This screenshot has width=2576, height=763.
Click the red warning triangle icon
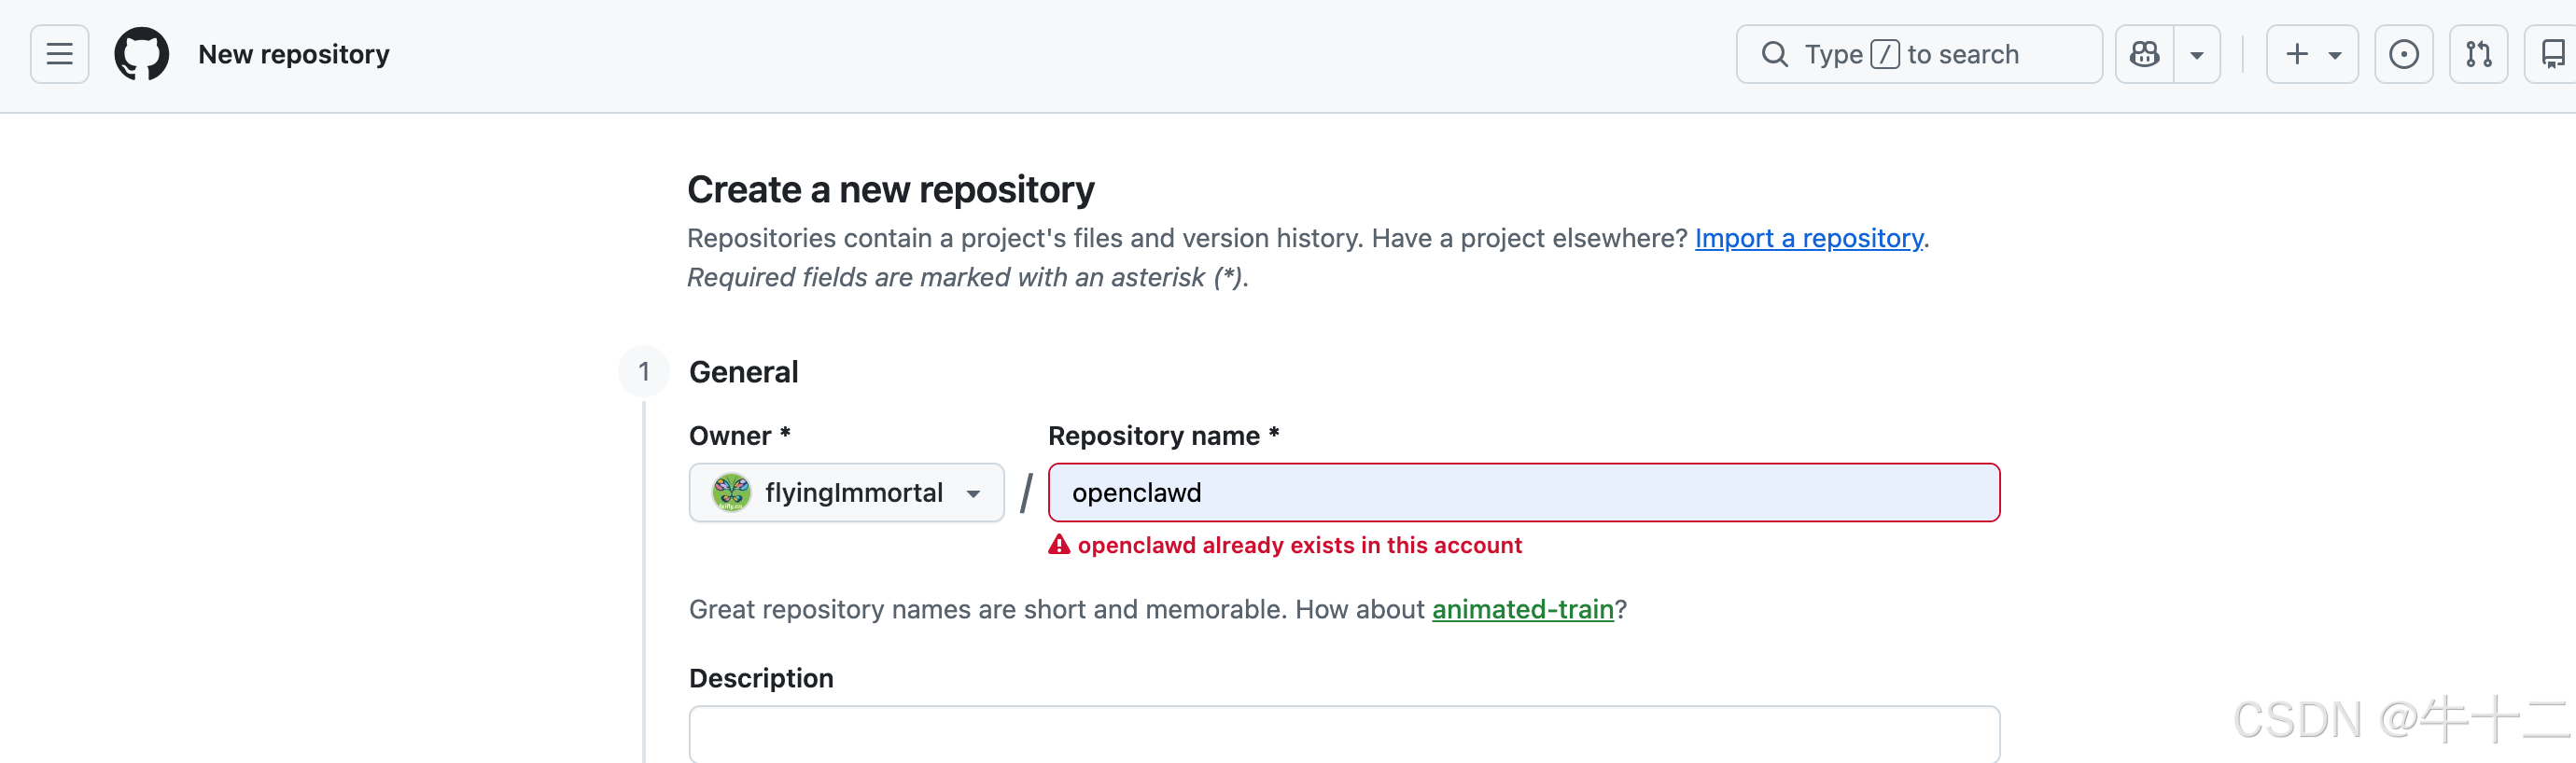[x=1059, y=545]
